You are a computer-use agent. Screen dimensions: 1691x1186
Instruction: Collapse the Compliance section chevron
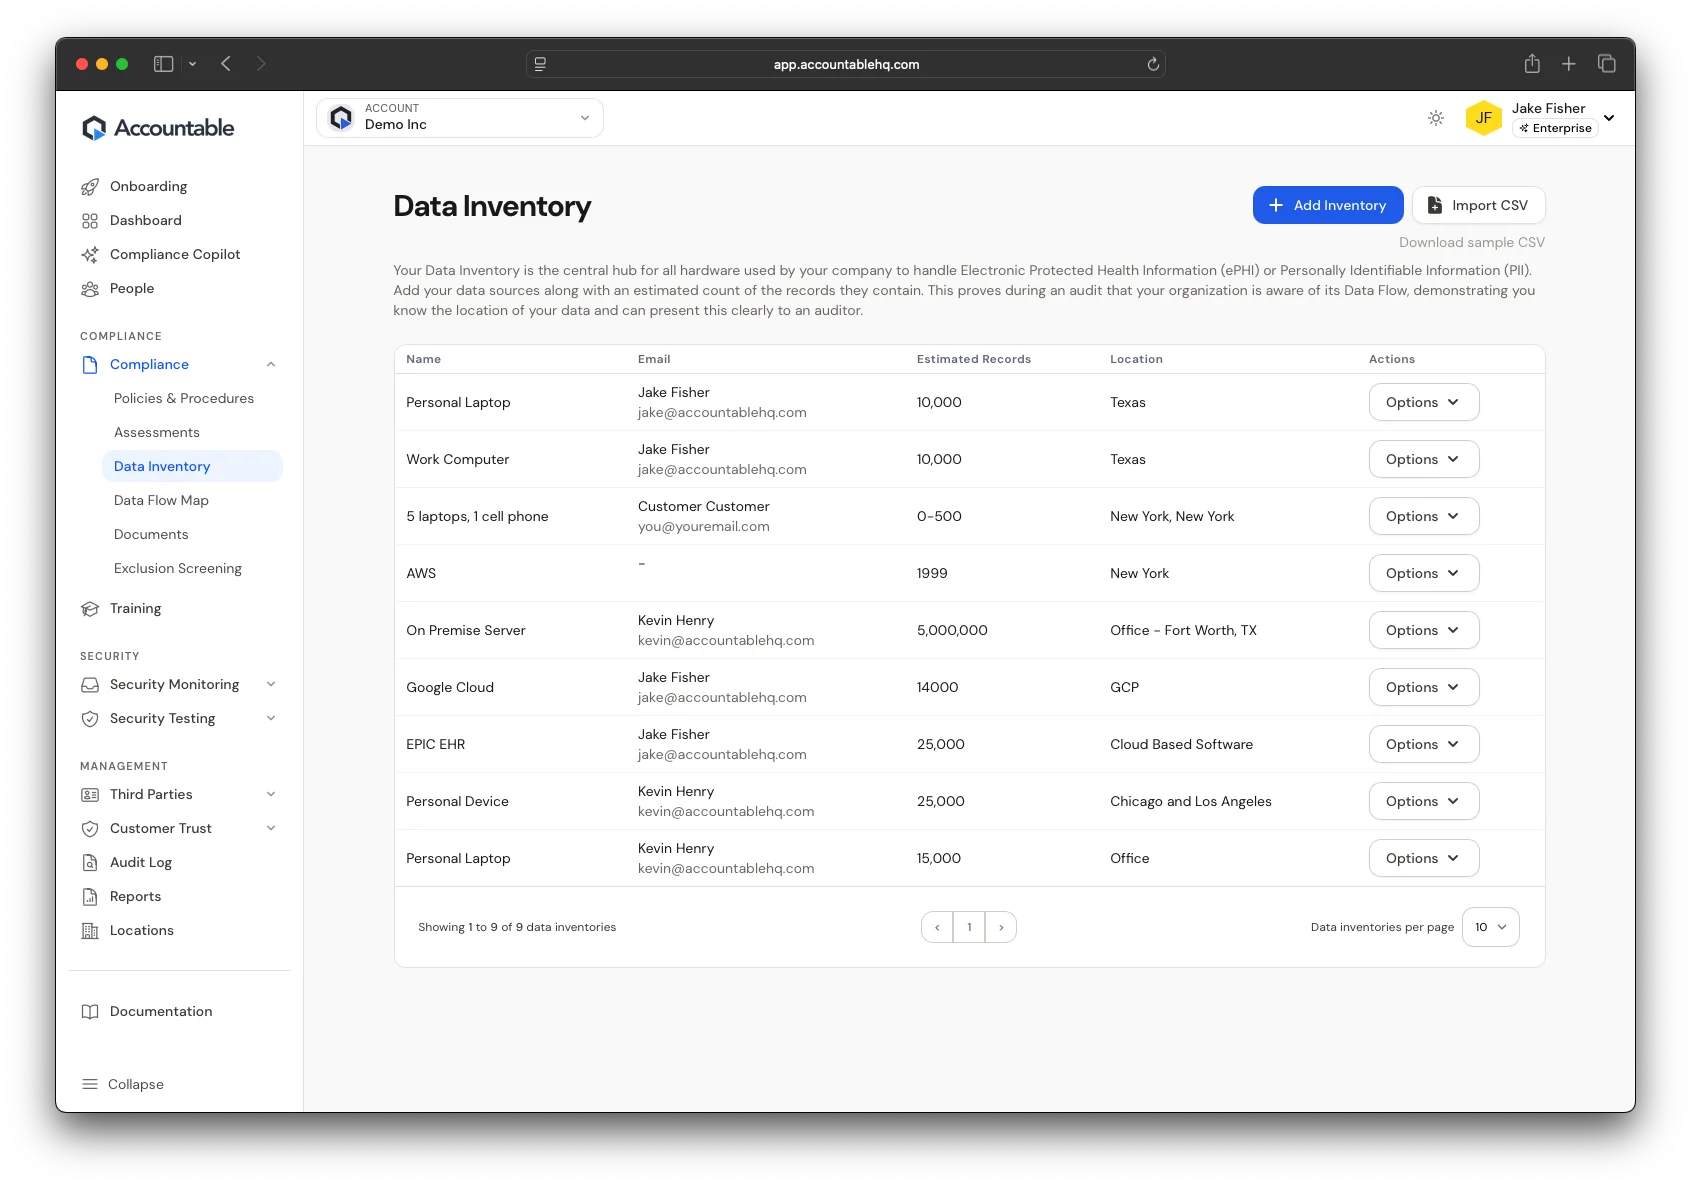pyautogui.click(x=270, y=364)
